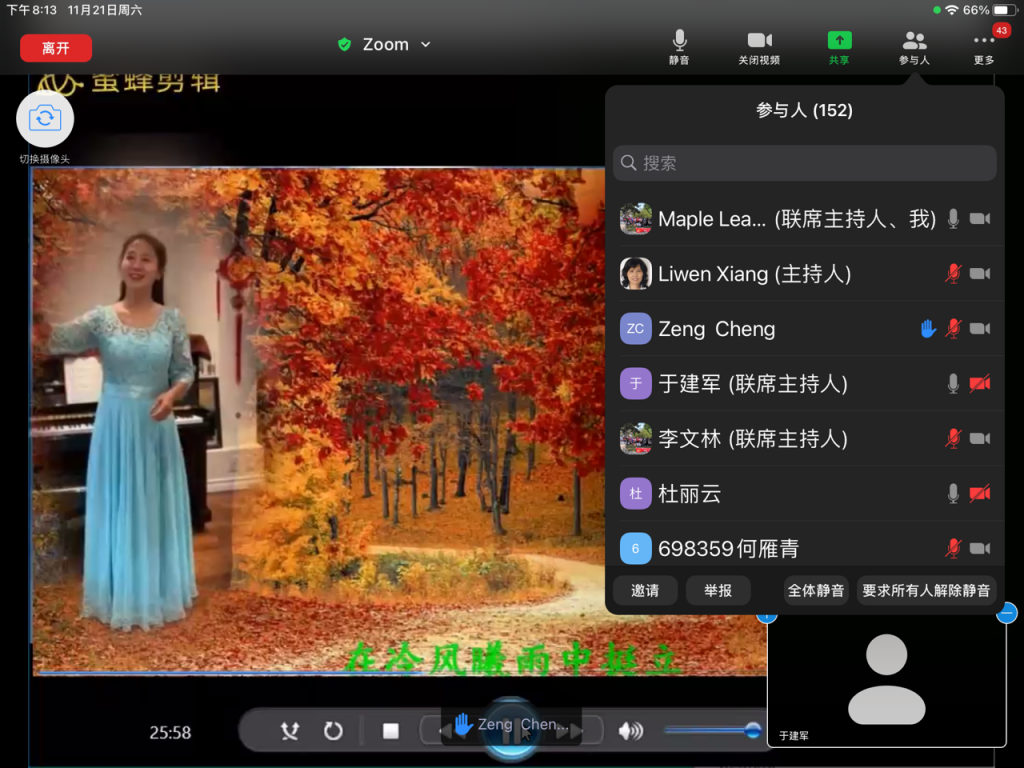This screenshot has height=768, width=1024.
Task: Tap the blue 6 avatar badge
Action: click(635, 548)
